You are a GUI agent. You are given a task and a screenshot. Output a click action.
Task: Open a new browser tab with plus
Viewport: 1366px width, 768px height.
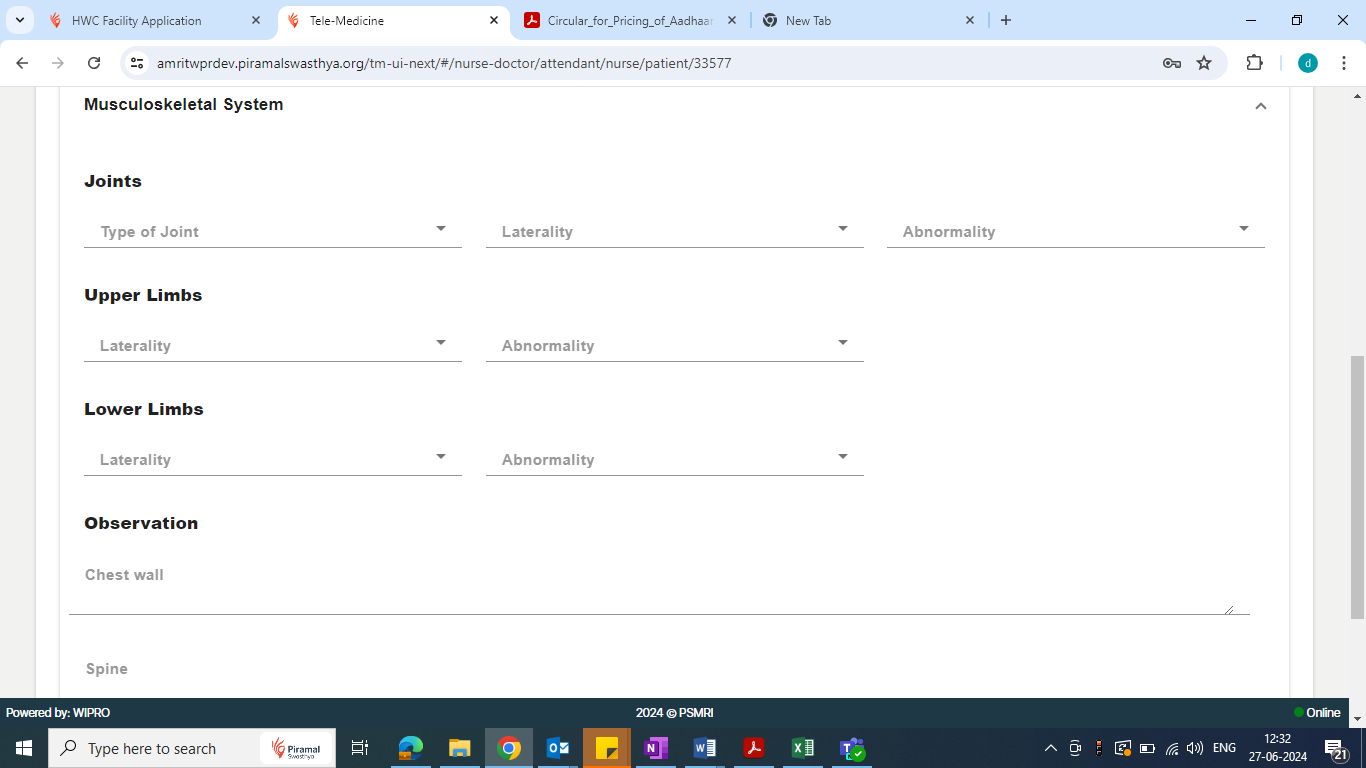pos(1006,20)
